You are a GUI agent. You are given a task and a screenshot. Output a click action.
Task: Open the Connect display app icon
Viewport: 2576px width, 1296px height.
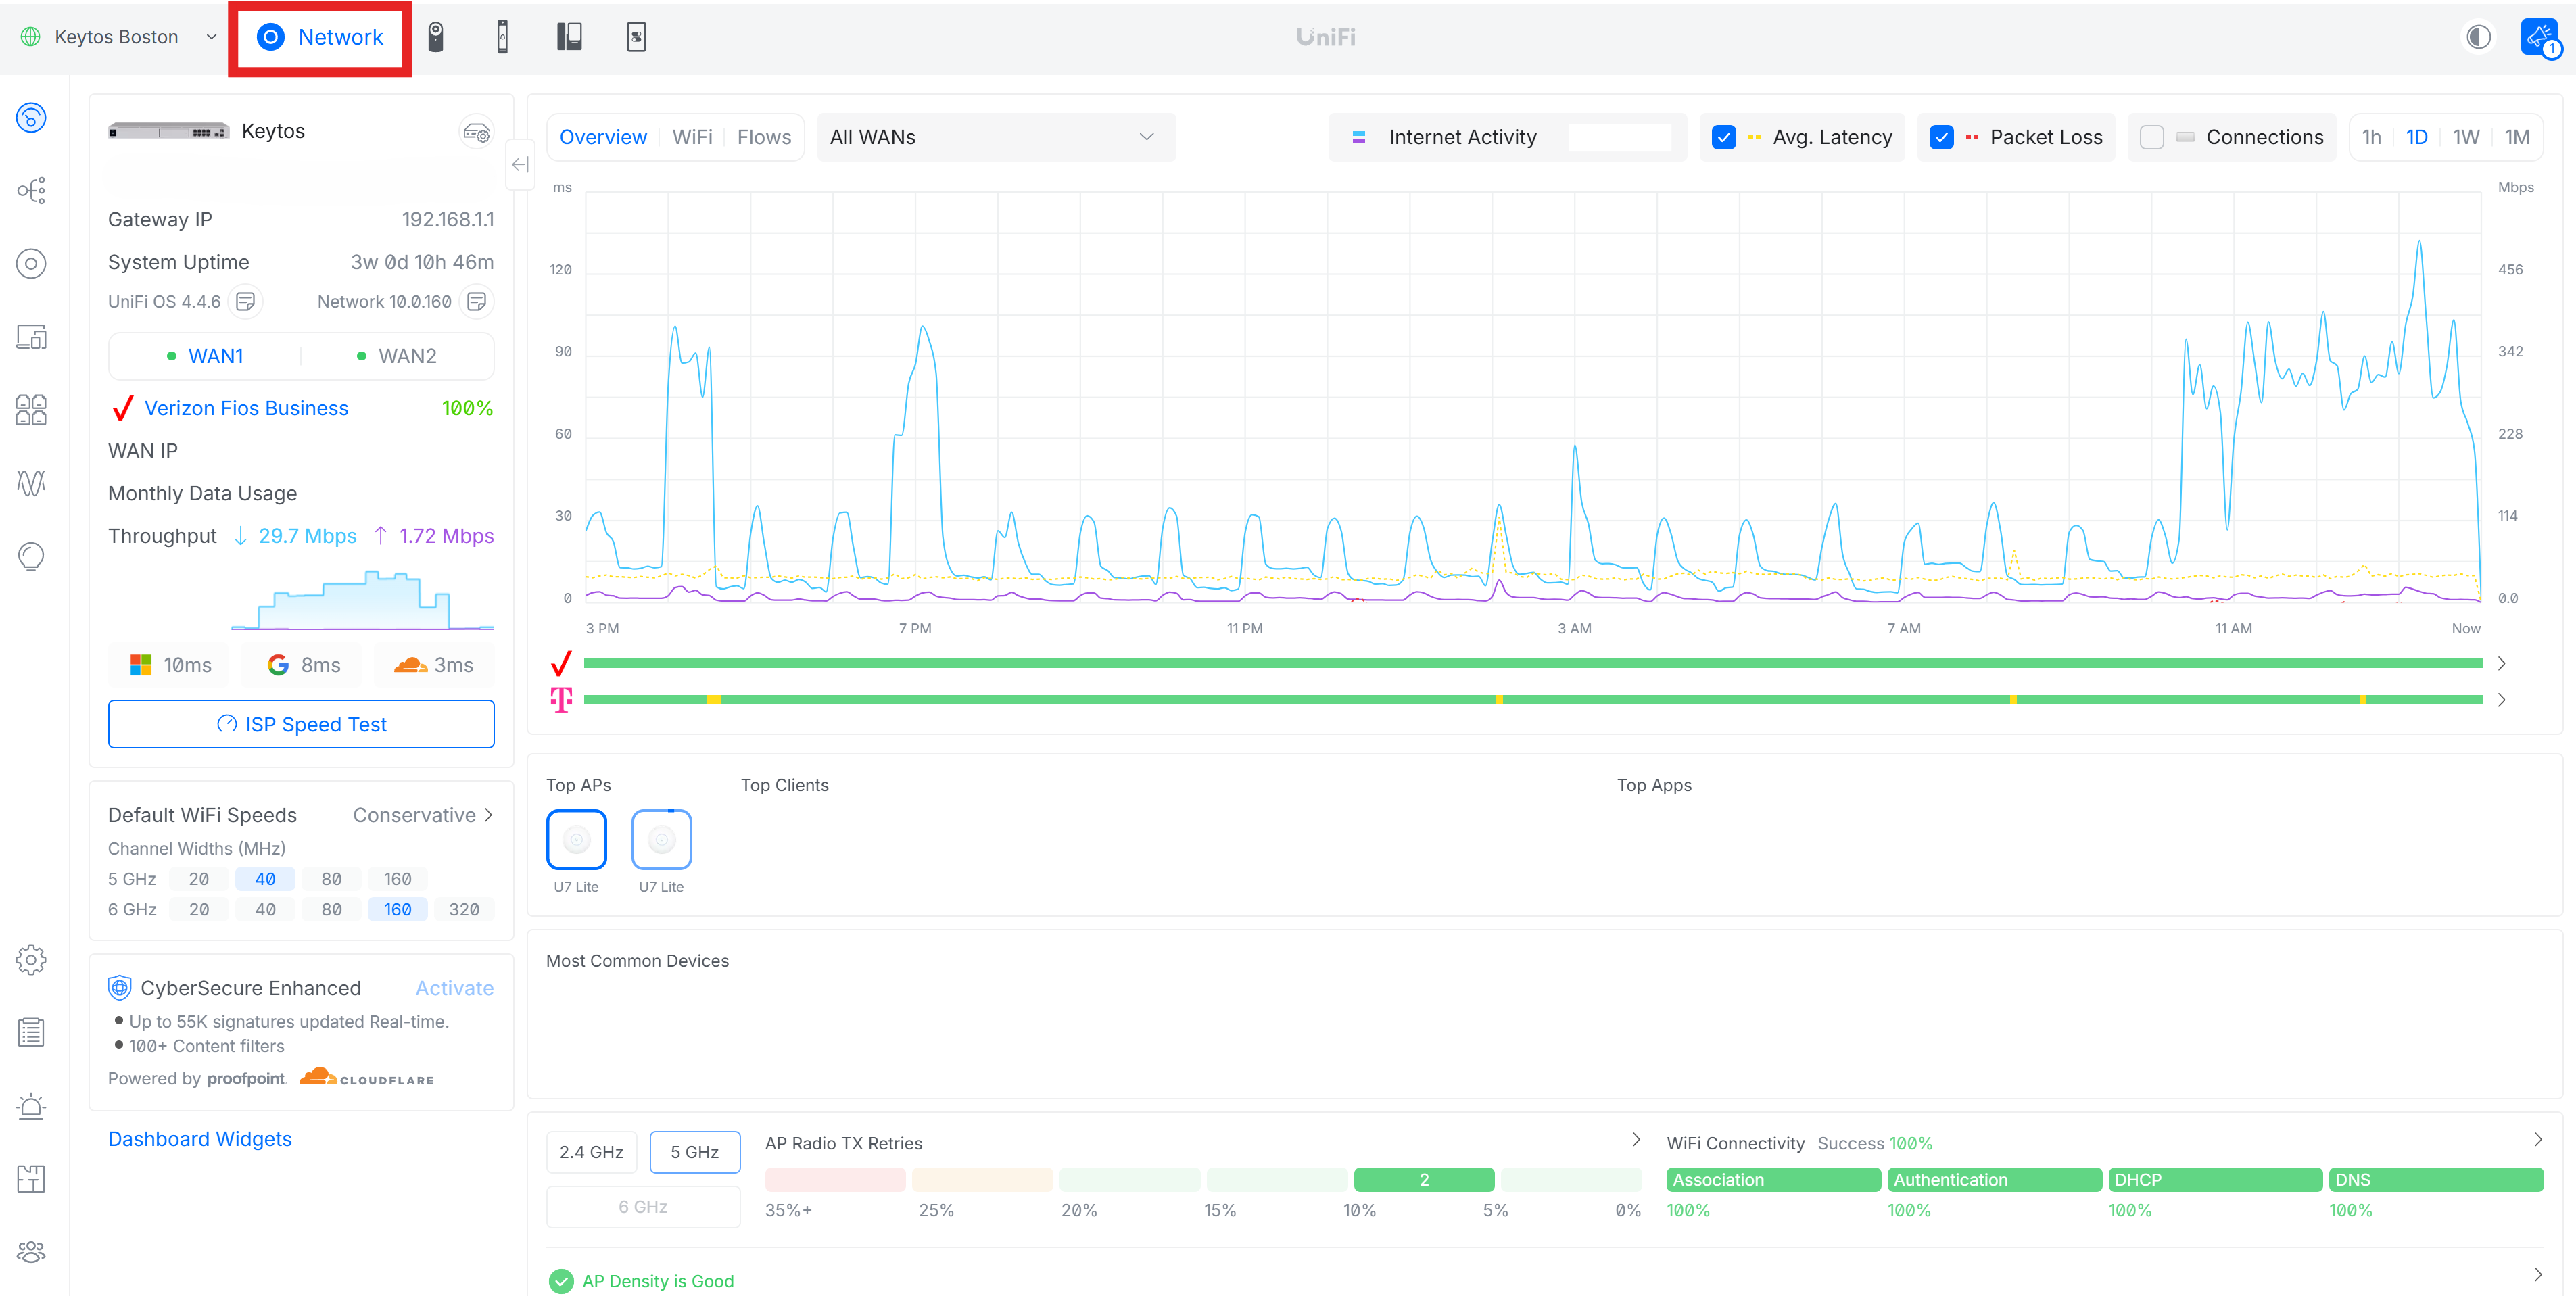[636, 37]
